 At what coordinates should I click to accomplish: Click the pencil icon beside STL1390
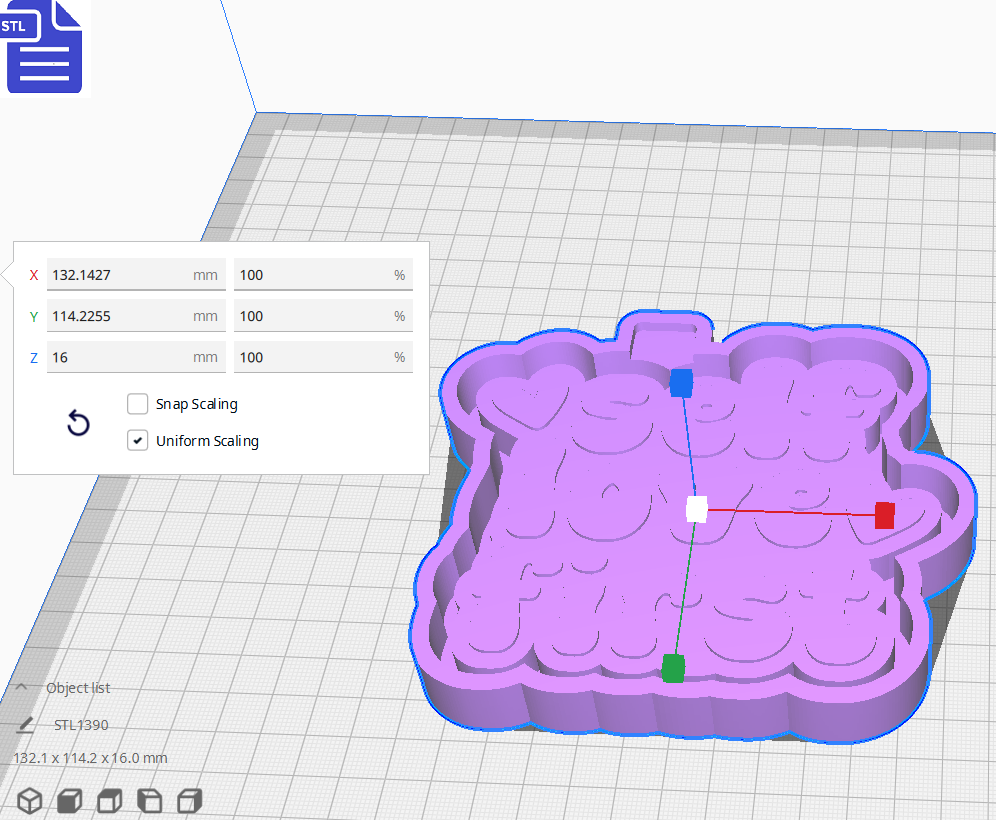click(24, 724)
